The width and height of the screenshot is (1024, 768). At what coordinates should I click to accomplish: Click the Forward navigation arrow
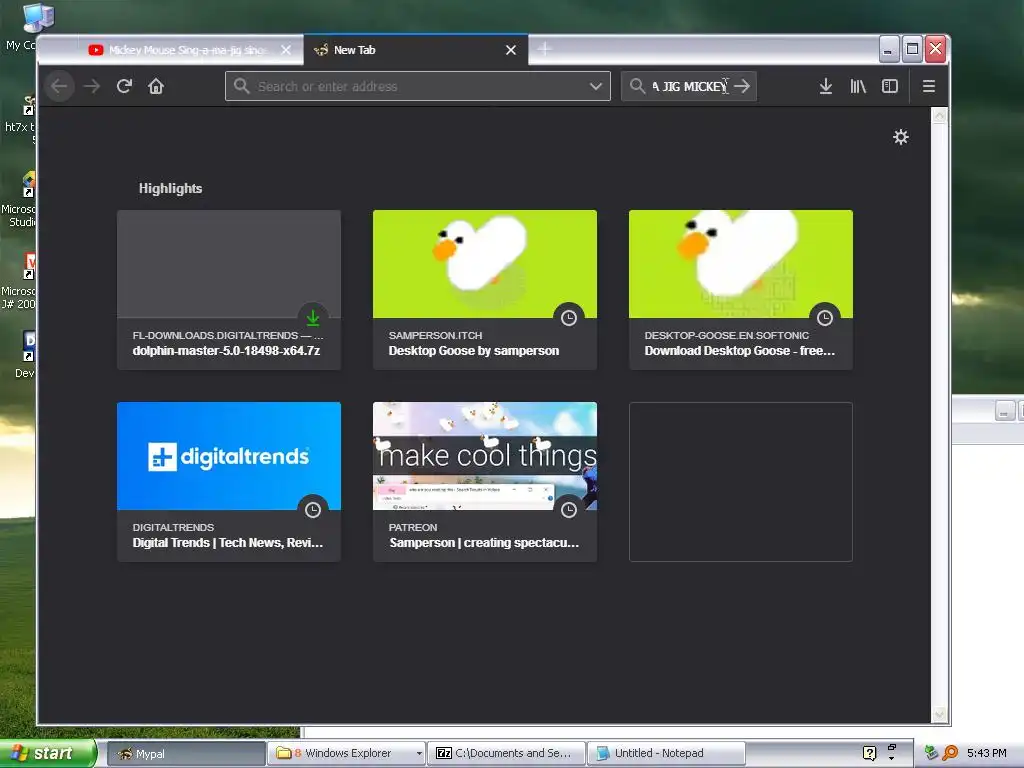92,86
